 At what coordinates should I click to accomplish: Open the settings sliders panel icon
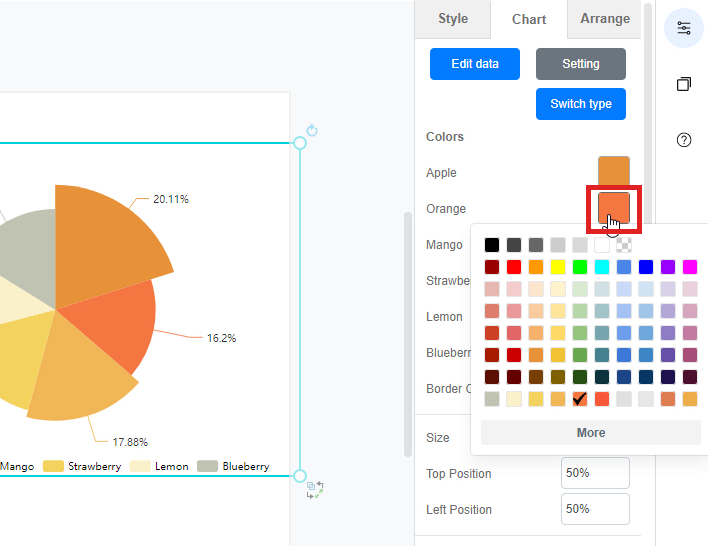684,27
